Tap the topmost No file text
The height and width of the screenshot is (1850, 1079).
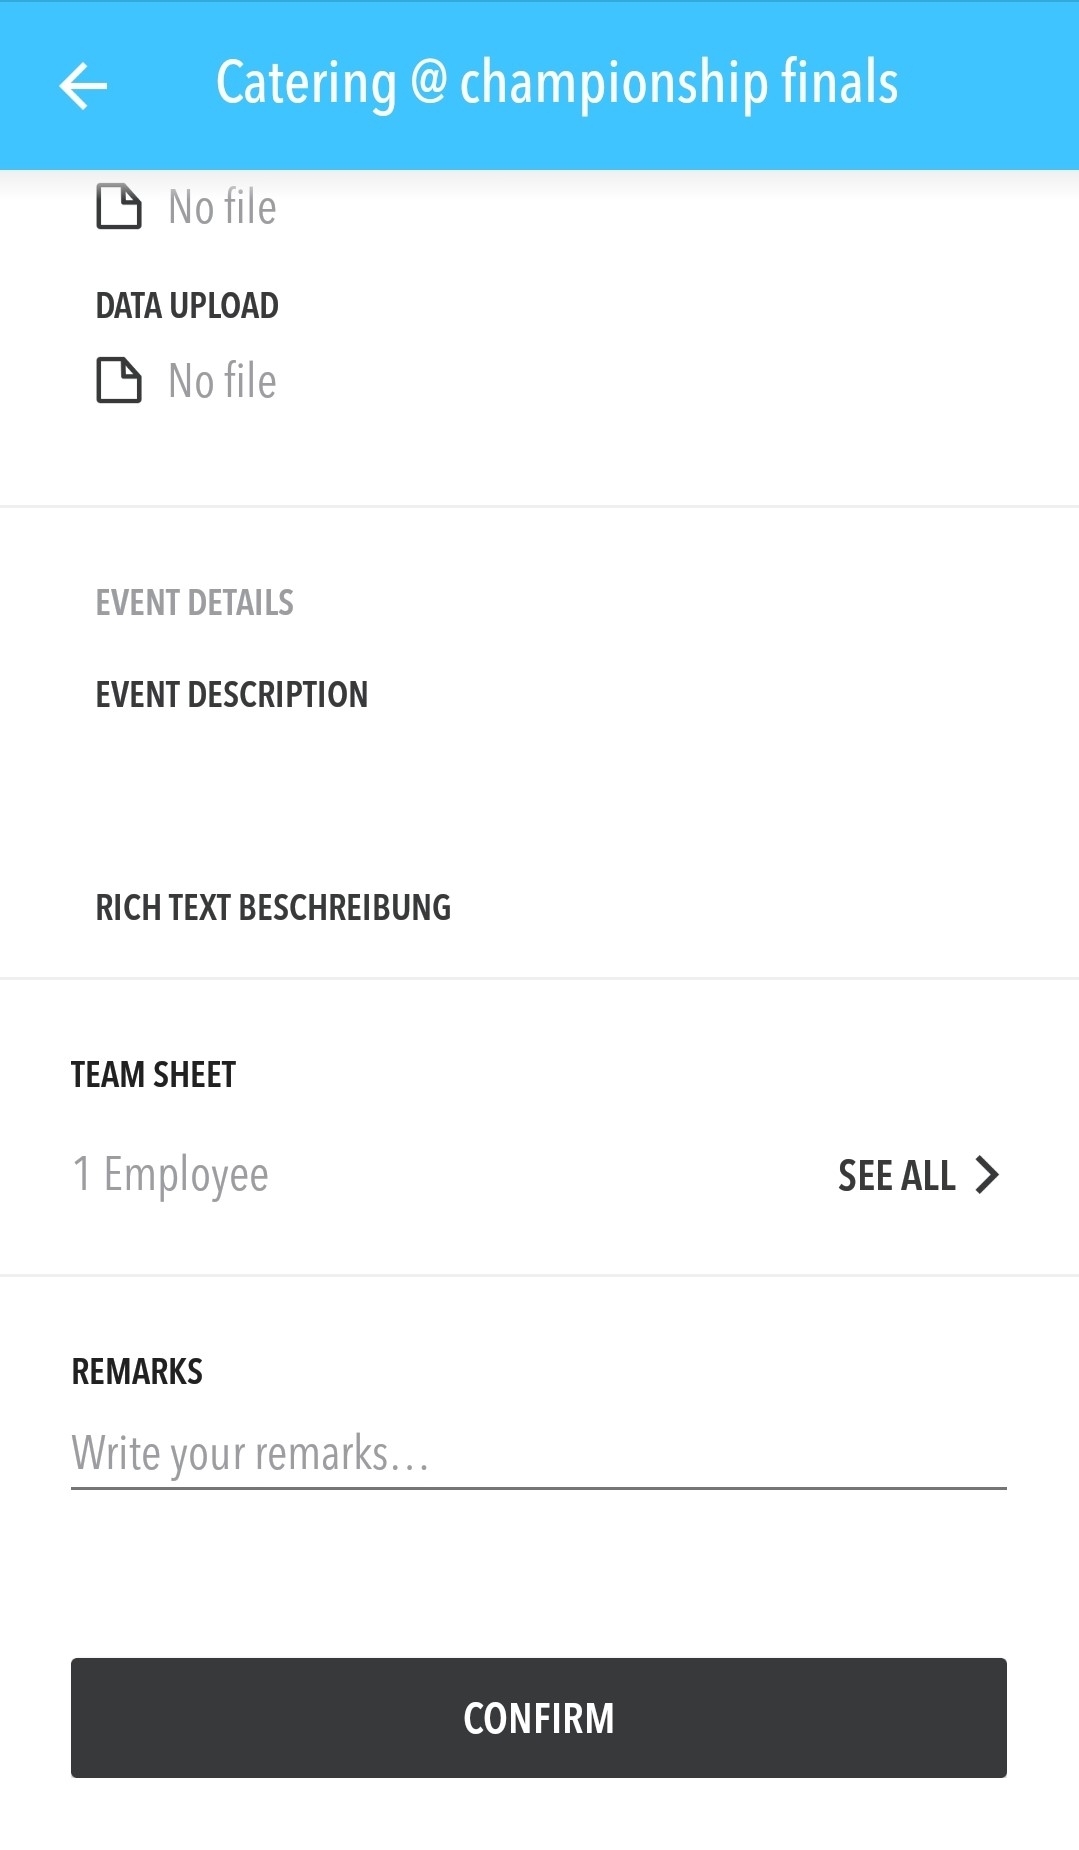coord(222,208)
